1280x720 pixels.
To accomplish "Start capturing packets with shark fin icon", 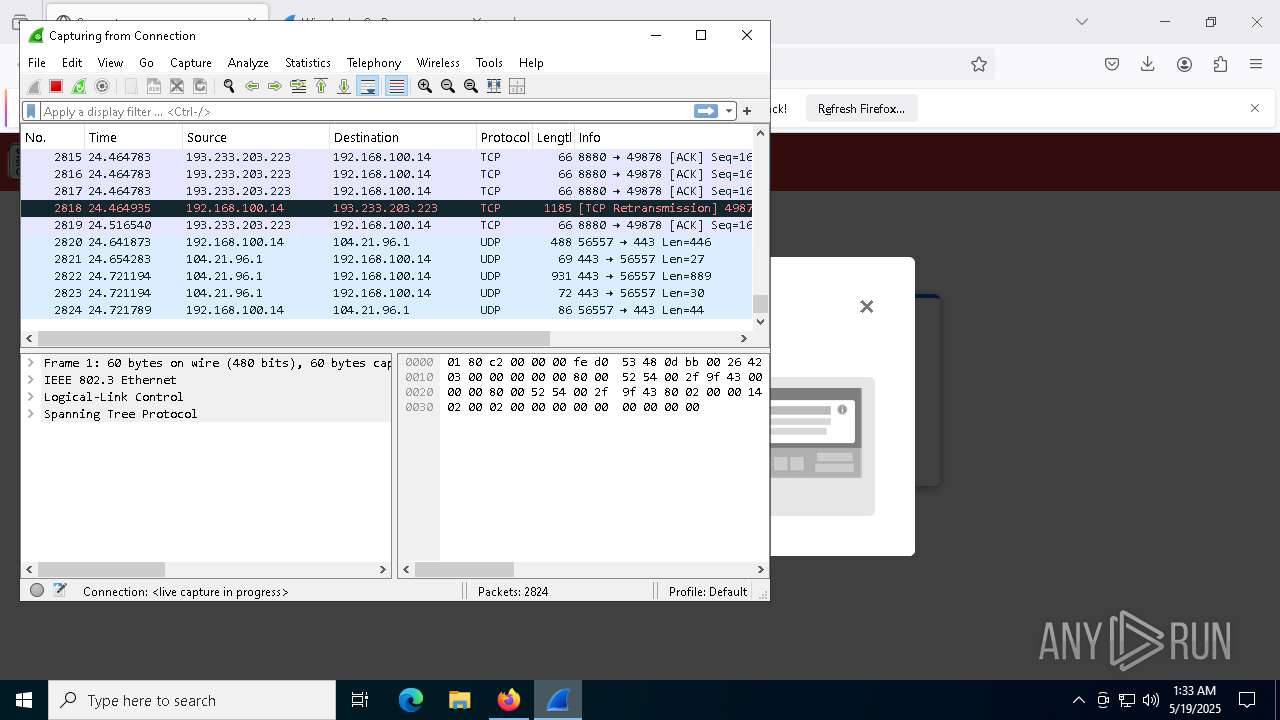I will [34, 86].
